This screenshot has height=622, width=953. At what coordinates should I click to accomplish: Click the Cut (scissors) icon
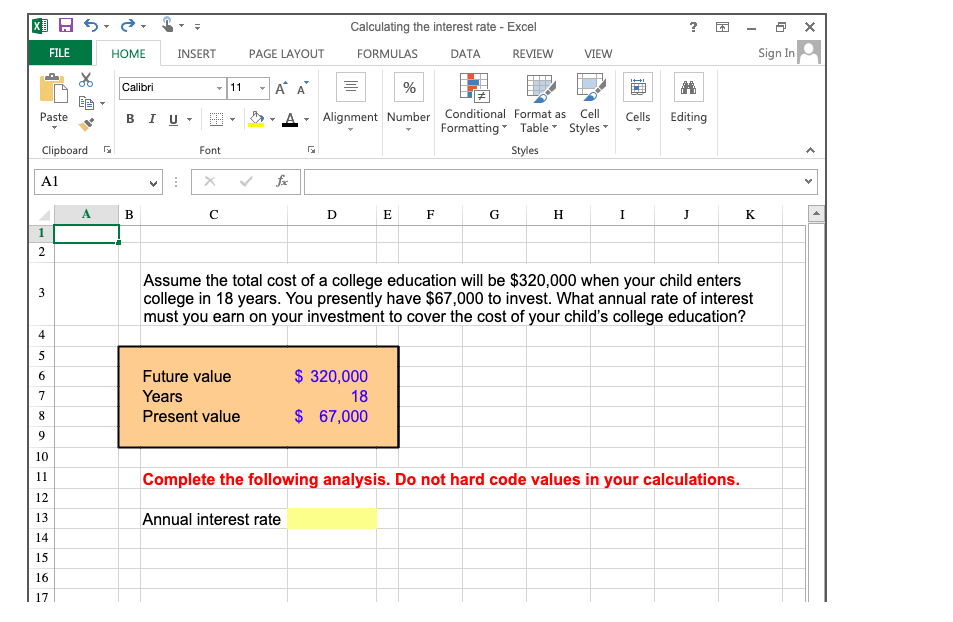86,81
